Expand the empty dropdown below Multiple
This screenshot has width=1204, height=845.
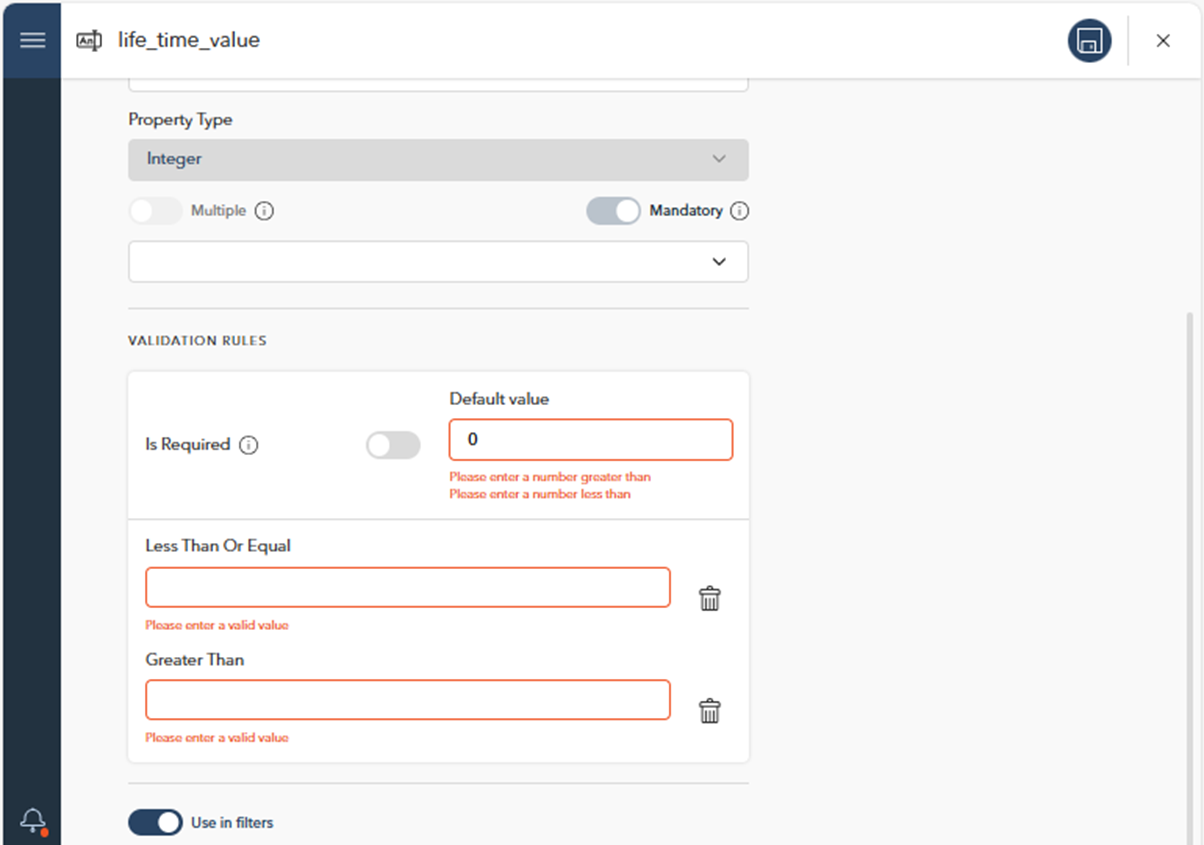pos(438,261)
